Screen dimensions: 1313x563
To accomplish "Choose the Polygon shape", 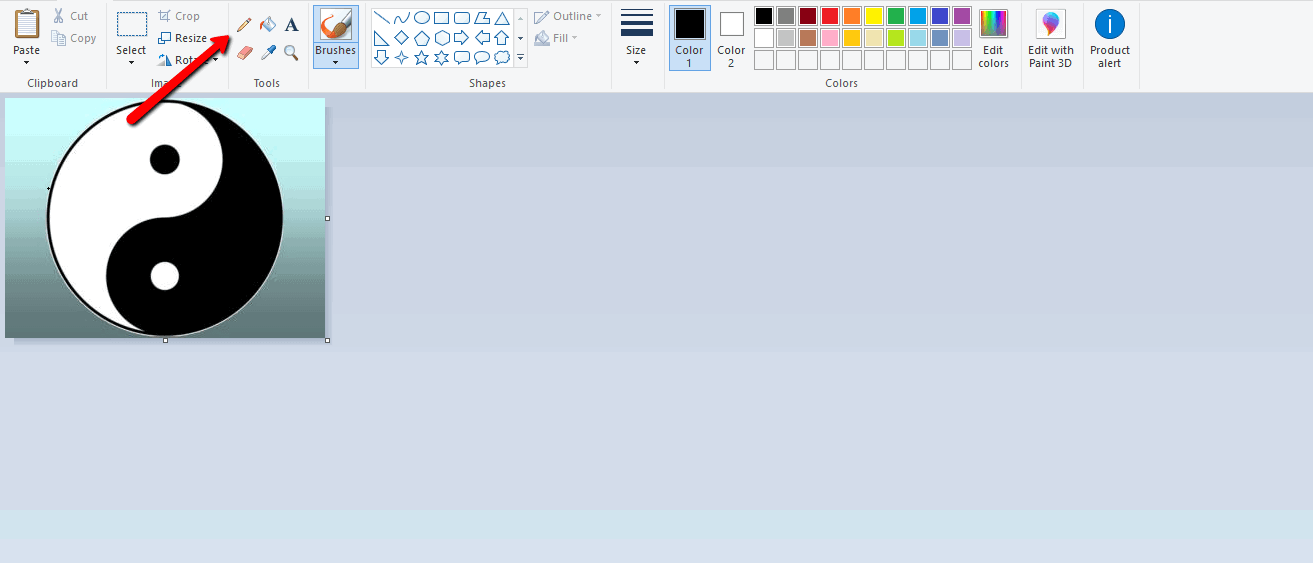I will pos(482,18).
